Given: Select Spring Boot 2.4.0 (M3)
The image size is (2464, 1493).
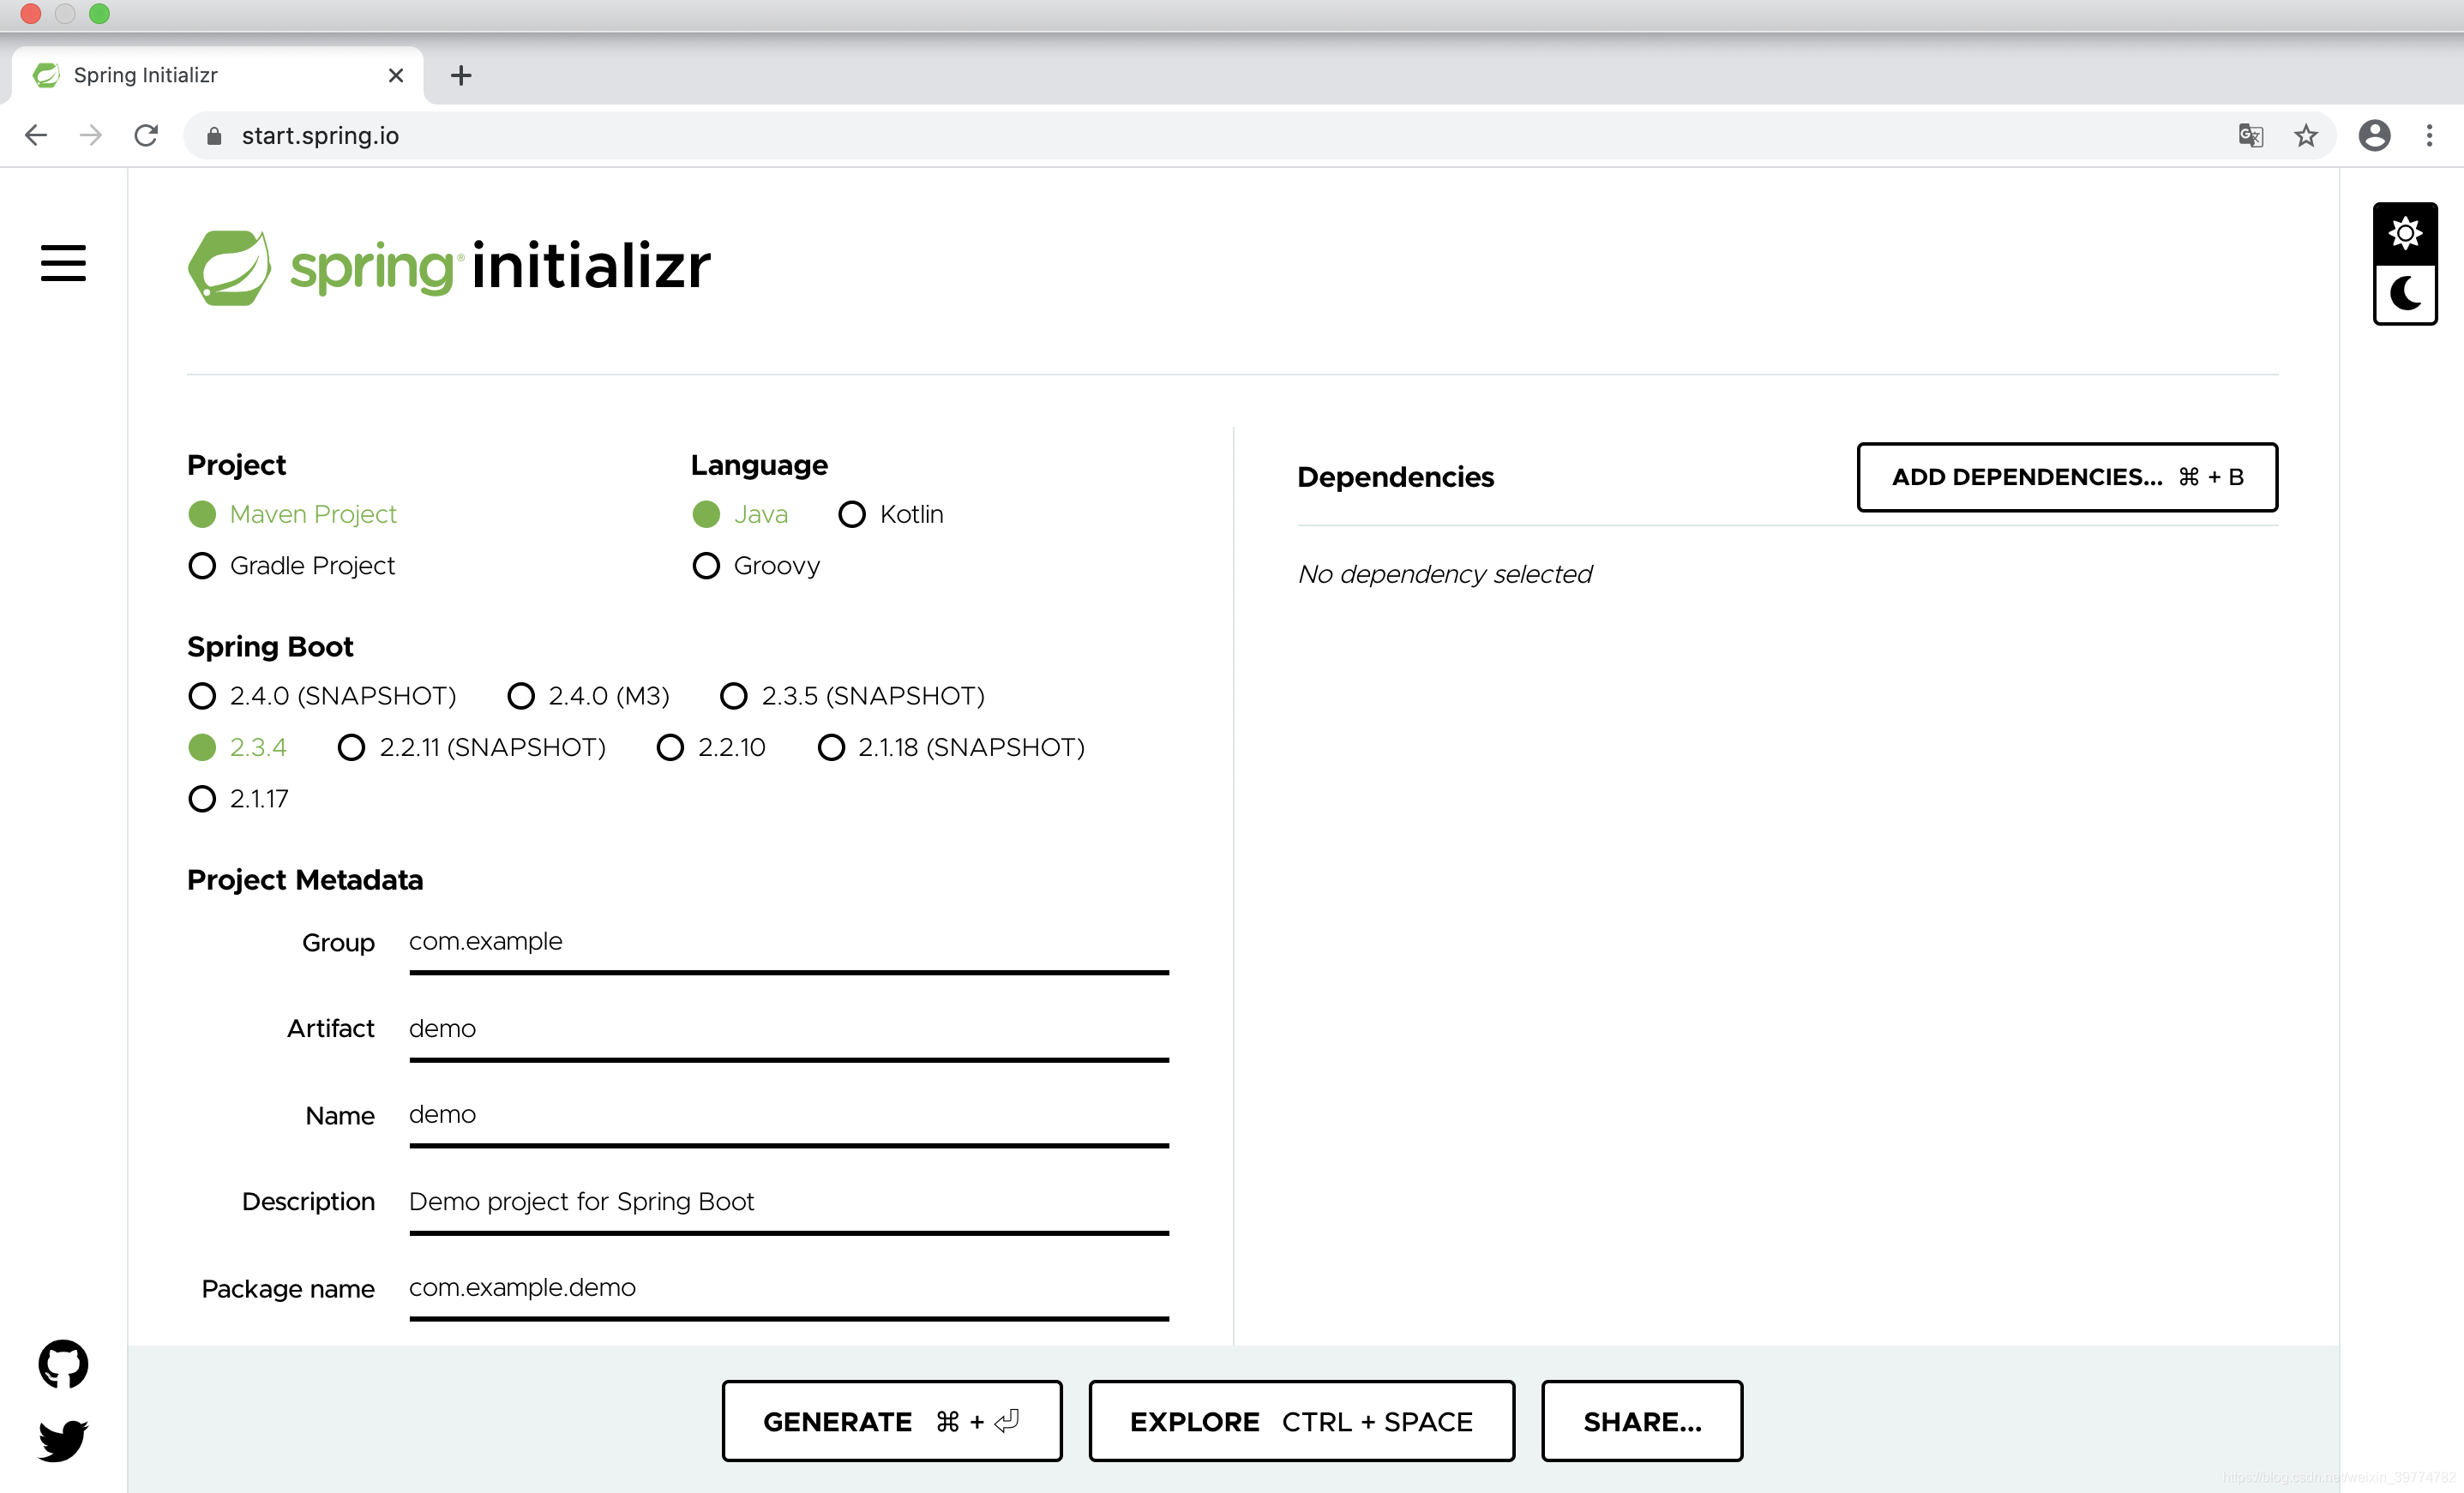Looking at the screenshot, I should point(588,696).
